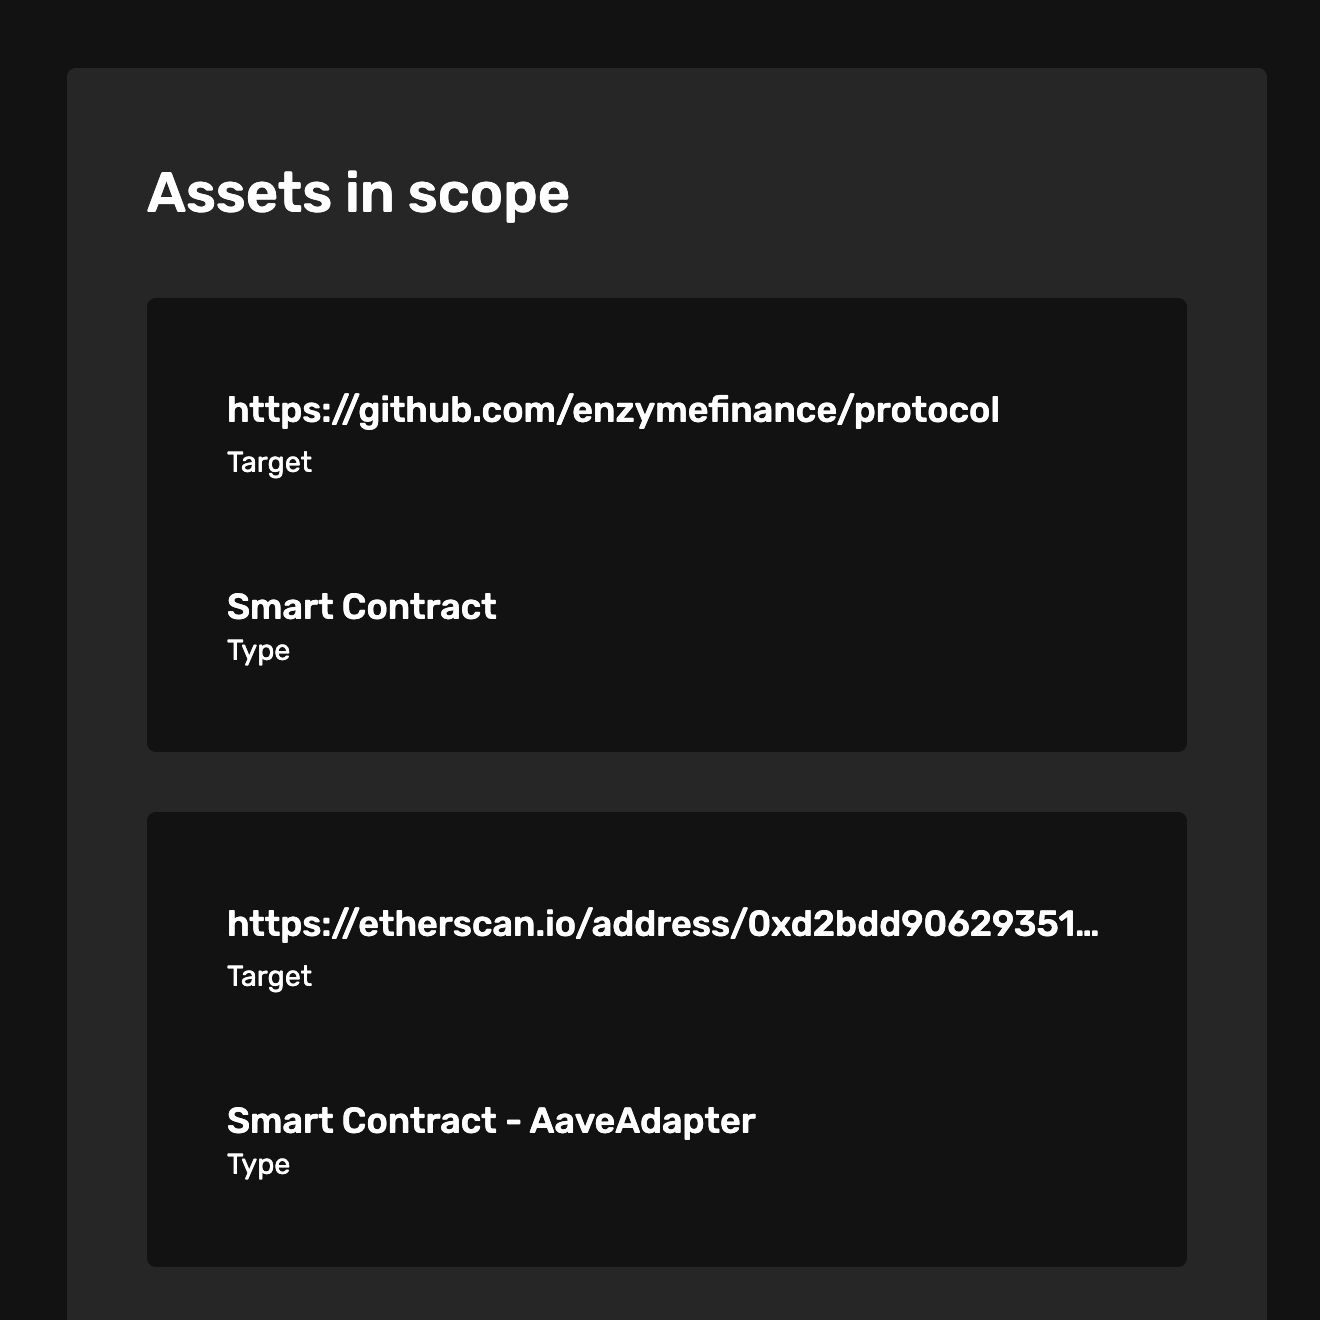Screen dimensions: 1320x1320
Task: Open the truncated etherscan.io address link
Action: [x=663, y=924]
